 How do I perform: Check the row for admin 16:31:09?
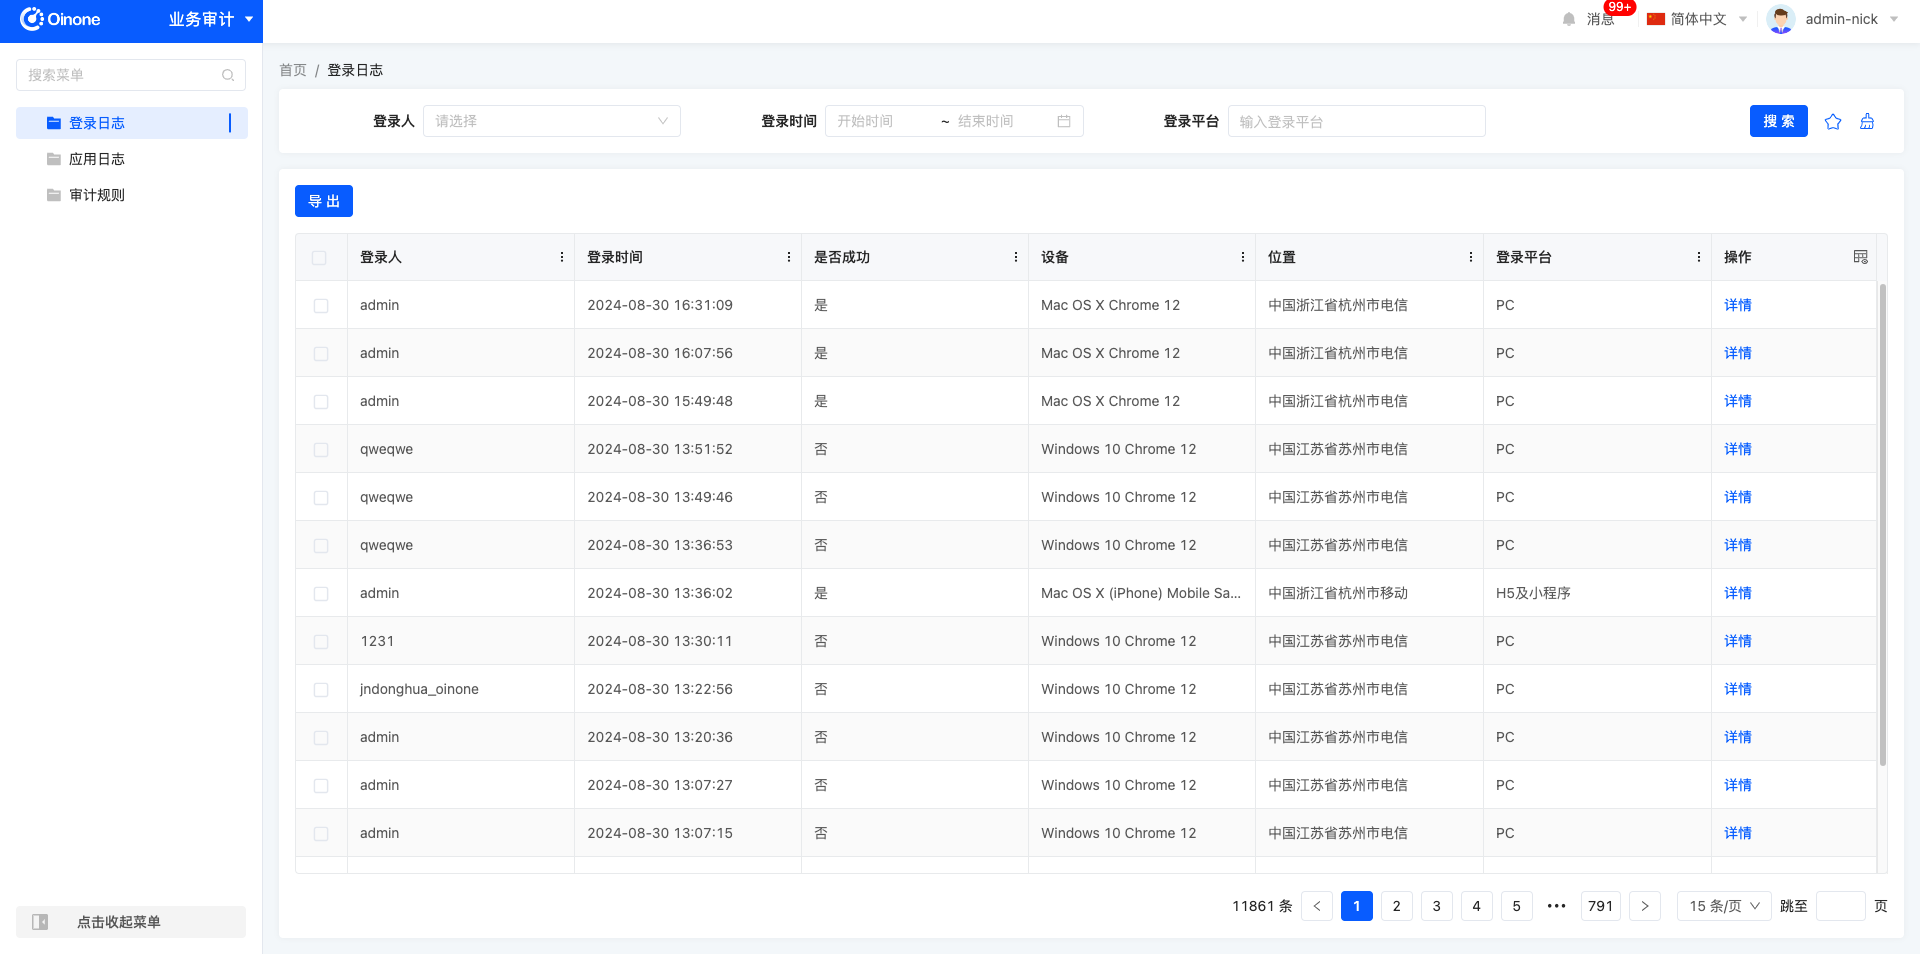[321, 306]
